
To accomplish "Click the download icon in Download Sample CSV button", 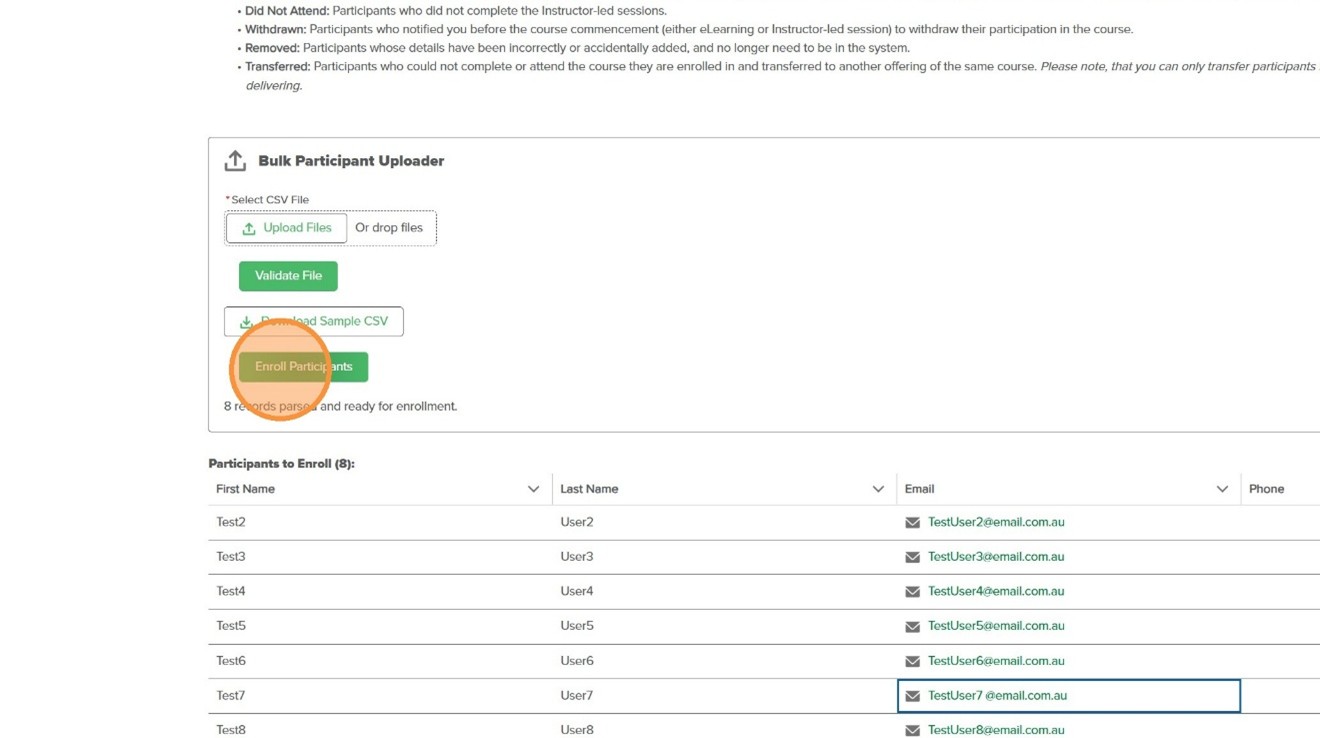I will click(x=245, y=321).
